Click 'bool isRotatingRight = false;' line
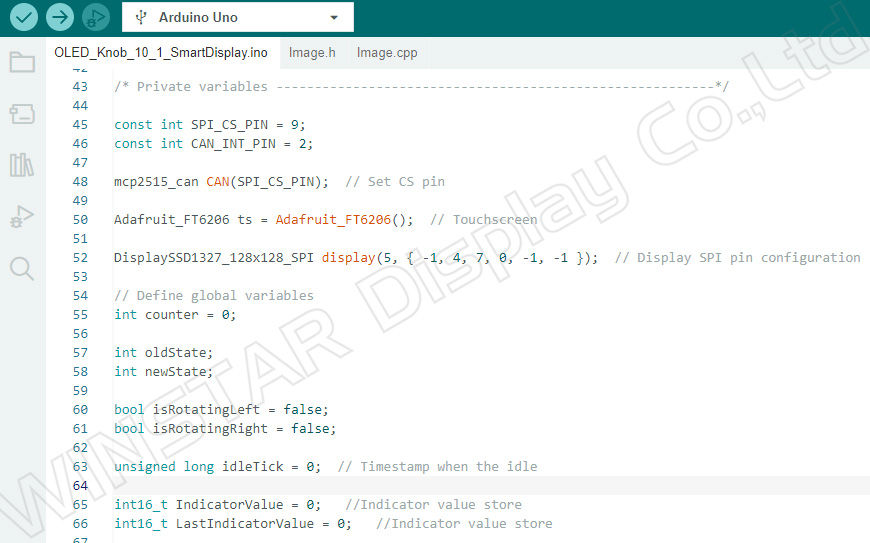The image size is (870, 543). (225, 429)
